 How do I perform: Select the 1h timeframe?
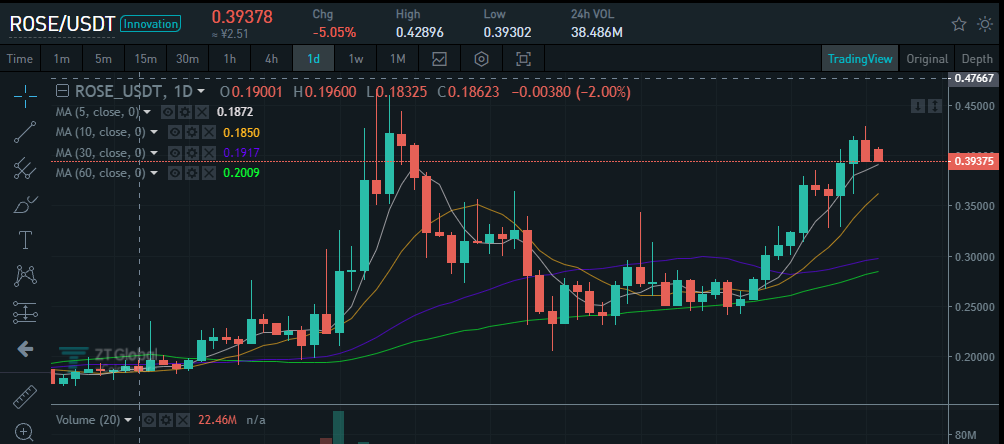pyautogui.click(x=229, y=59)
